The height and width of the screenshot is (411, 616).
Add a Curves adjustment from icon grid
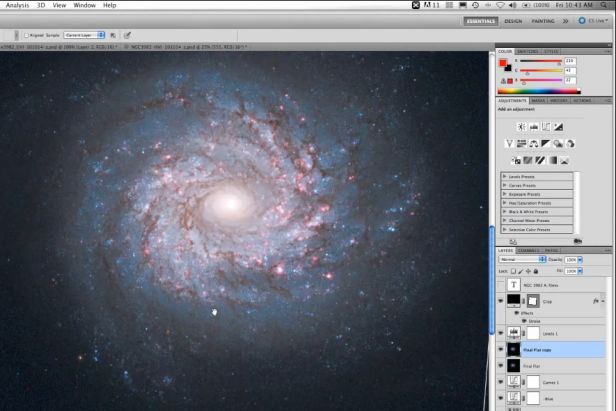point(546,127)
